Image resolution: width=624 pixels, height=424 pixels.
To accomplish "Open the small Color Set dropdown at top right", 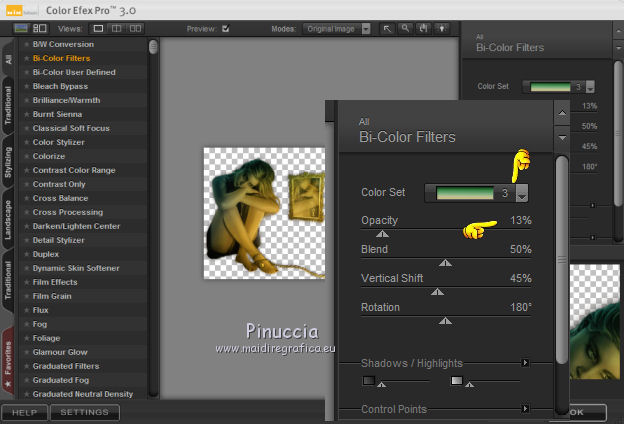I will pyautogui.click(x=590, y=86).
